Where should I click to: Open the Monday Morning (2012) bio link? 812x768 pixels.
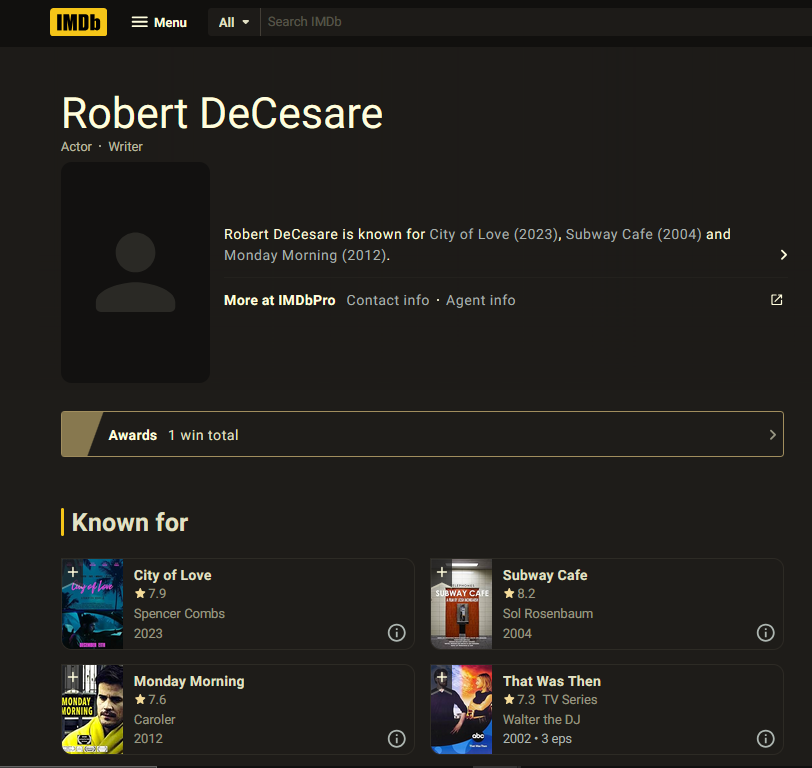point(306,255)
